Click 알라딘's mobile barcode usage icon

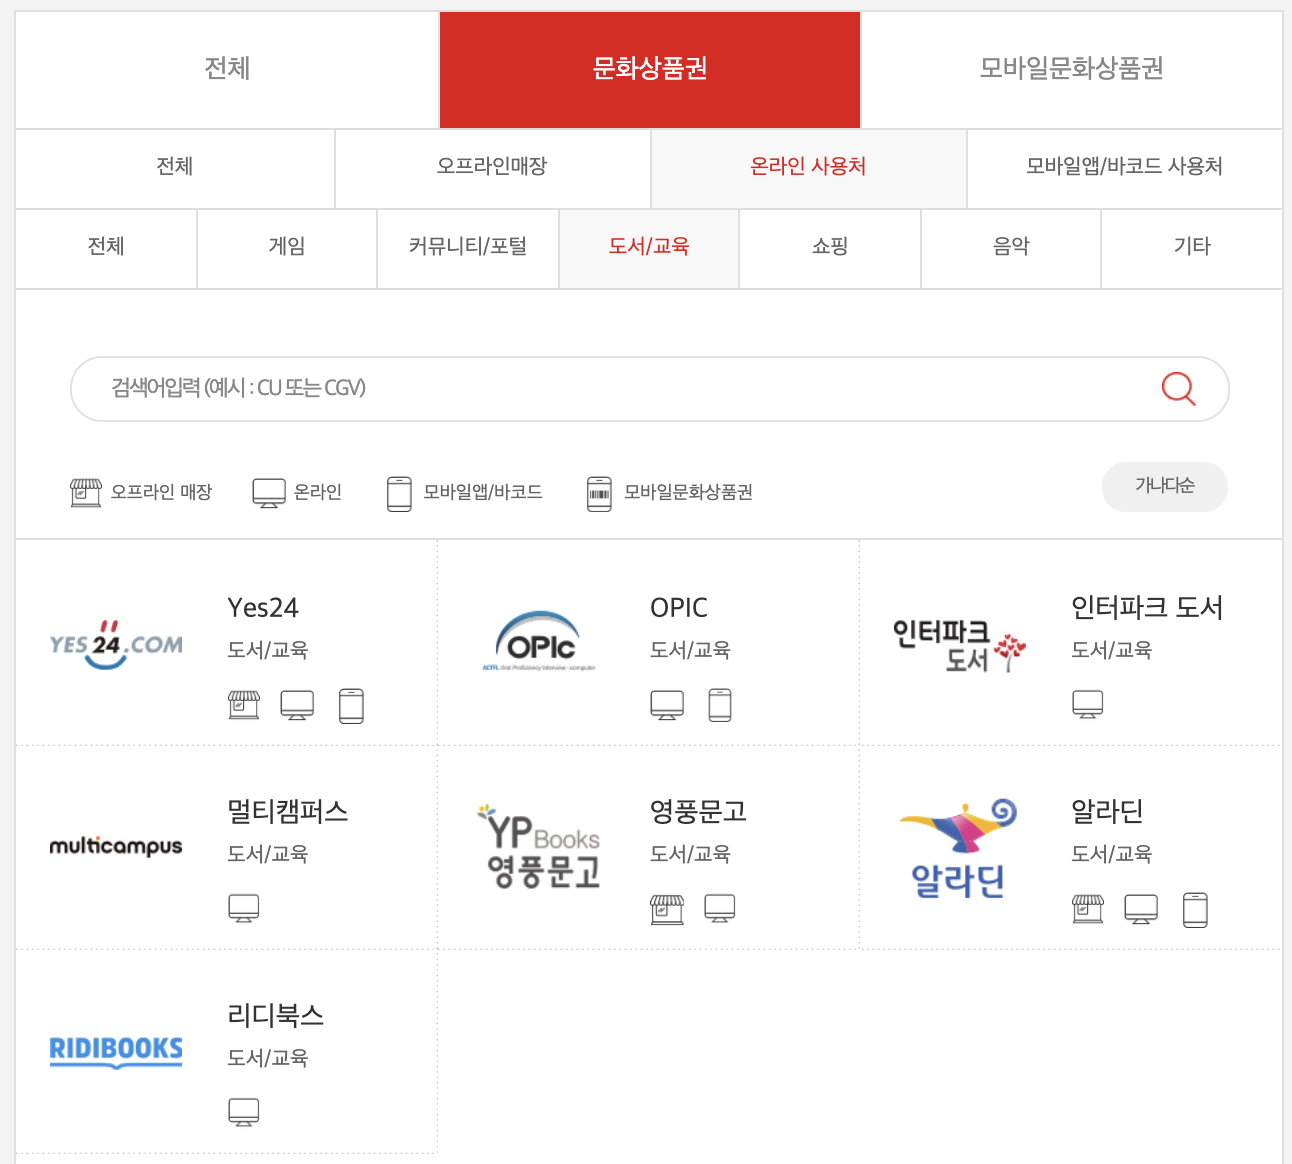[x=1197, y=909]
